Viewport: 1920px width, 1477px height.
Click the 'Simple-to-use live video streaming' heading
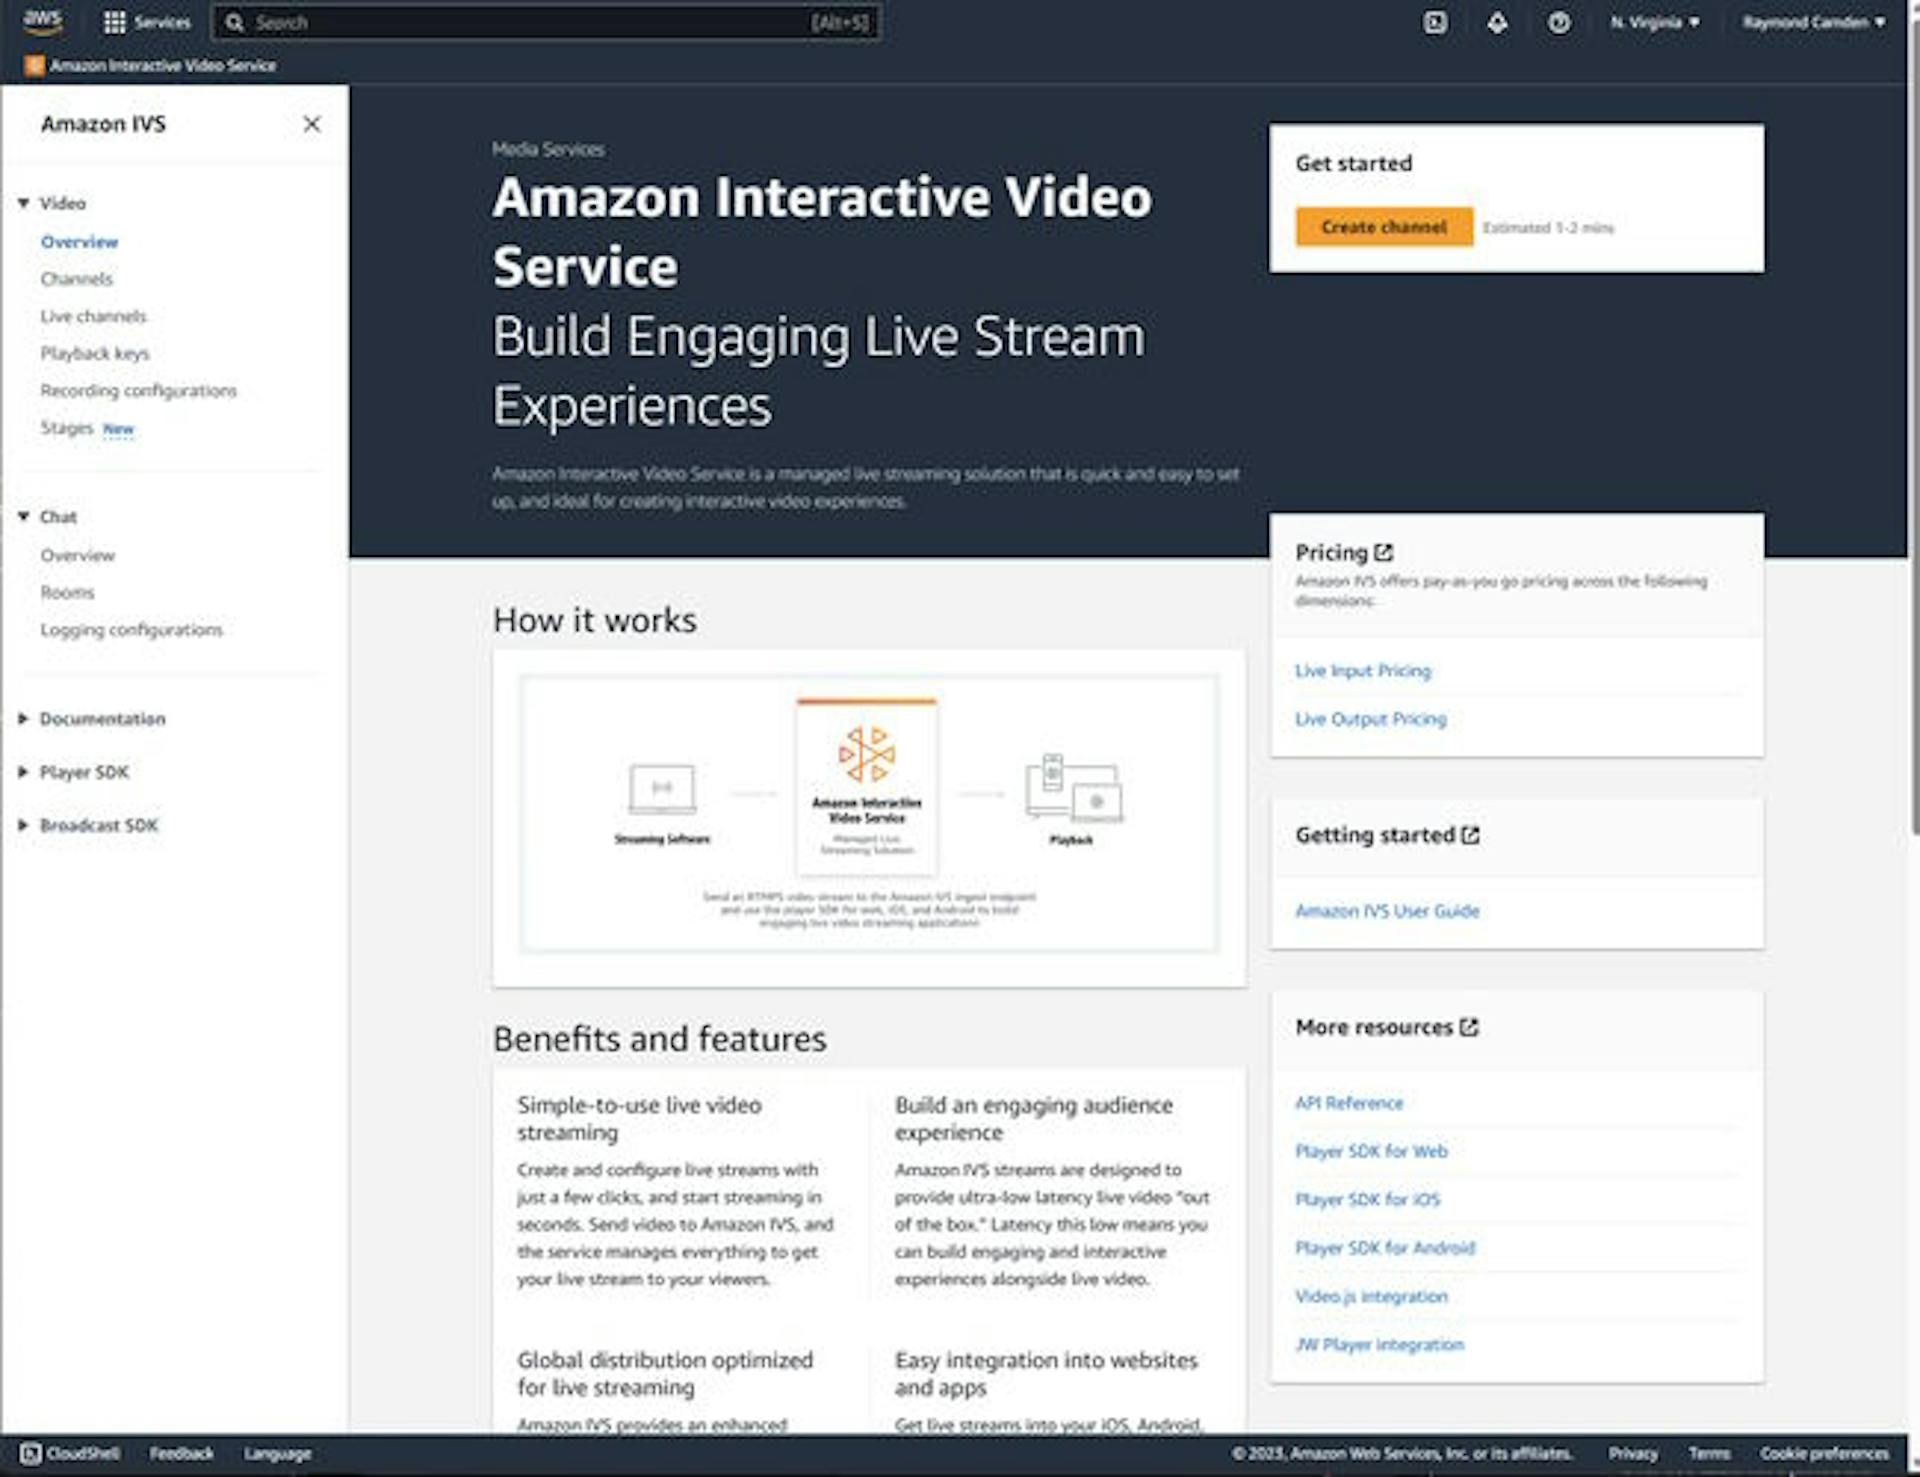pyautogui.click(x=639, y=1118)
